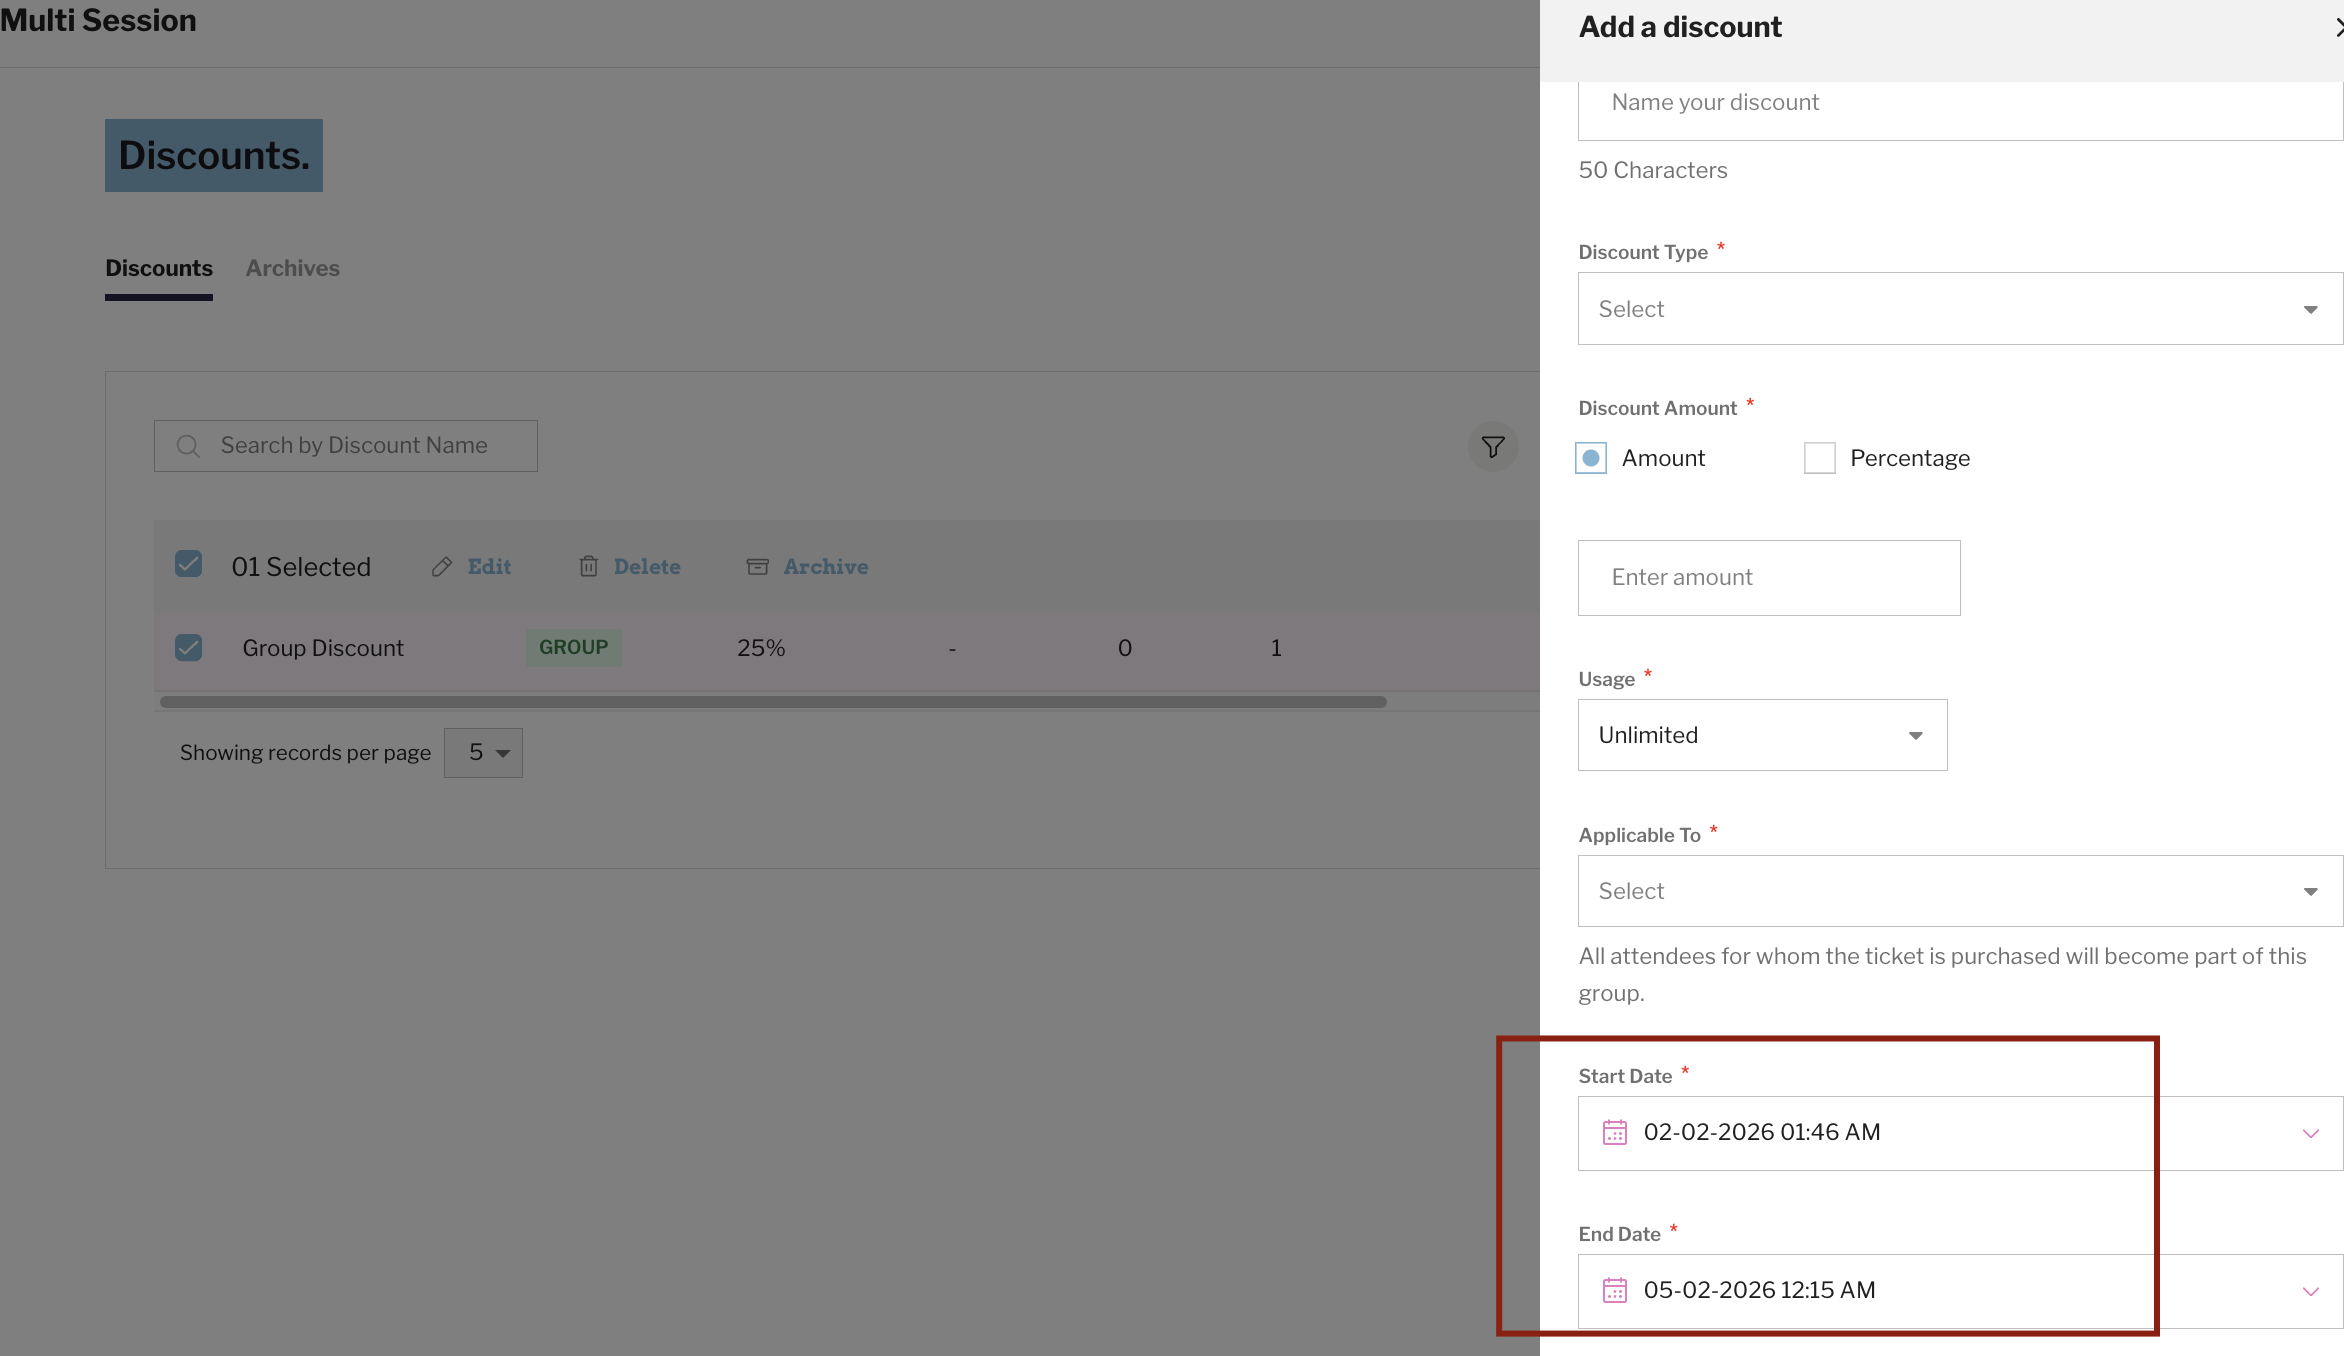The width and height of the screenshot is (2344, 1356).
Task: Click the Delete trash icon
Action: click(x=589, y=567)
